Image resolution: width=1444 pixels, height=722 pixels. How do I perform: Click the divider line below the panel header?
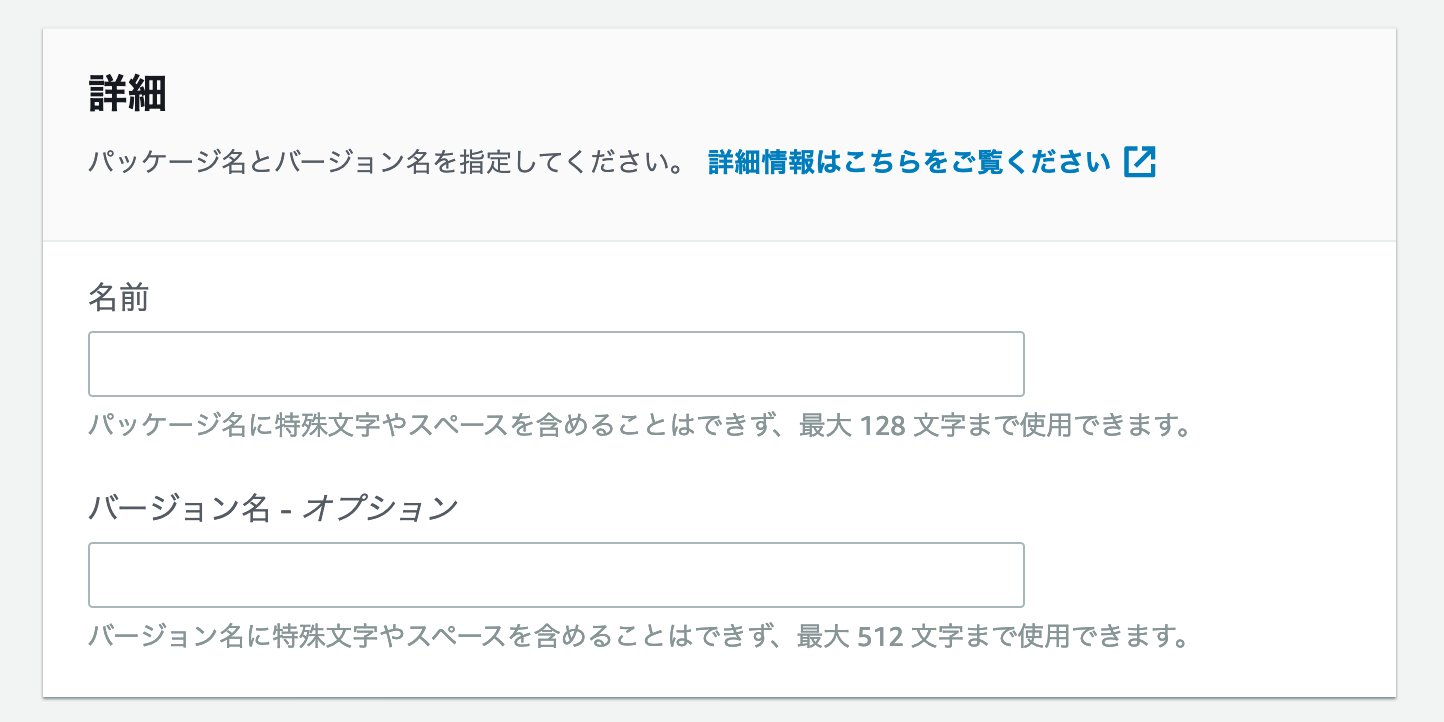(719, 241)
